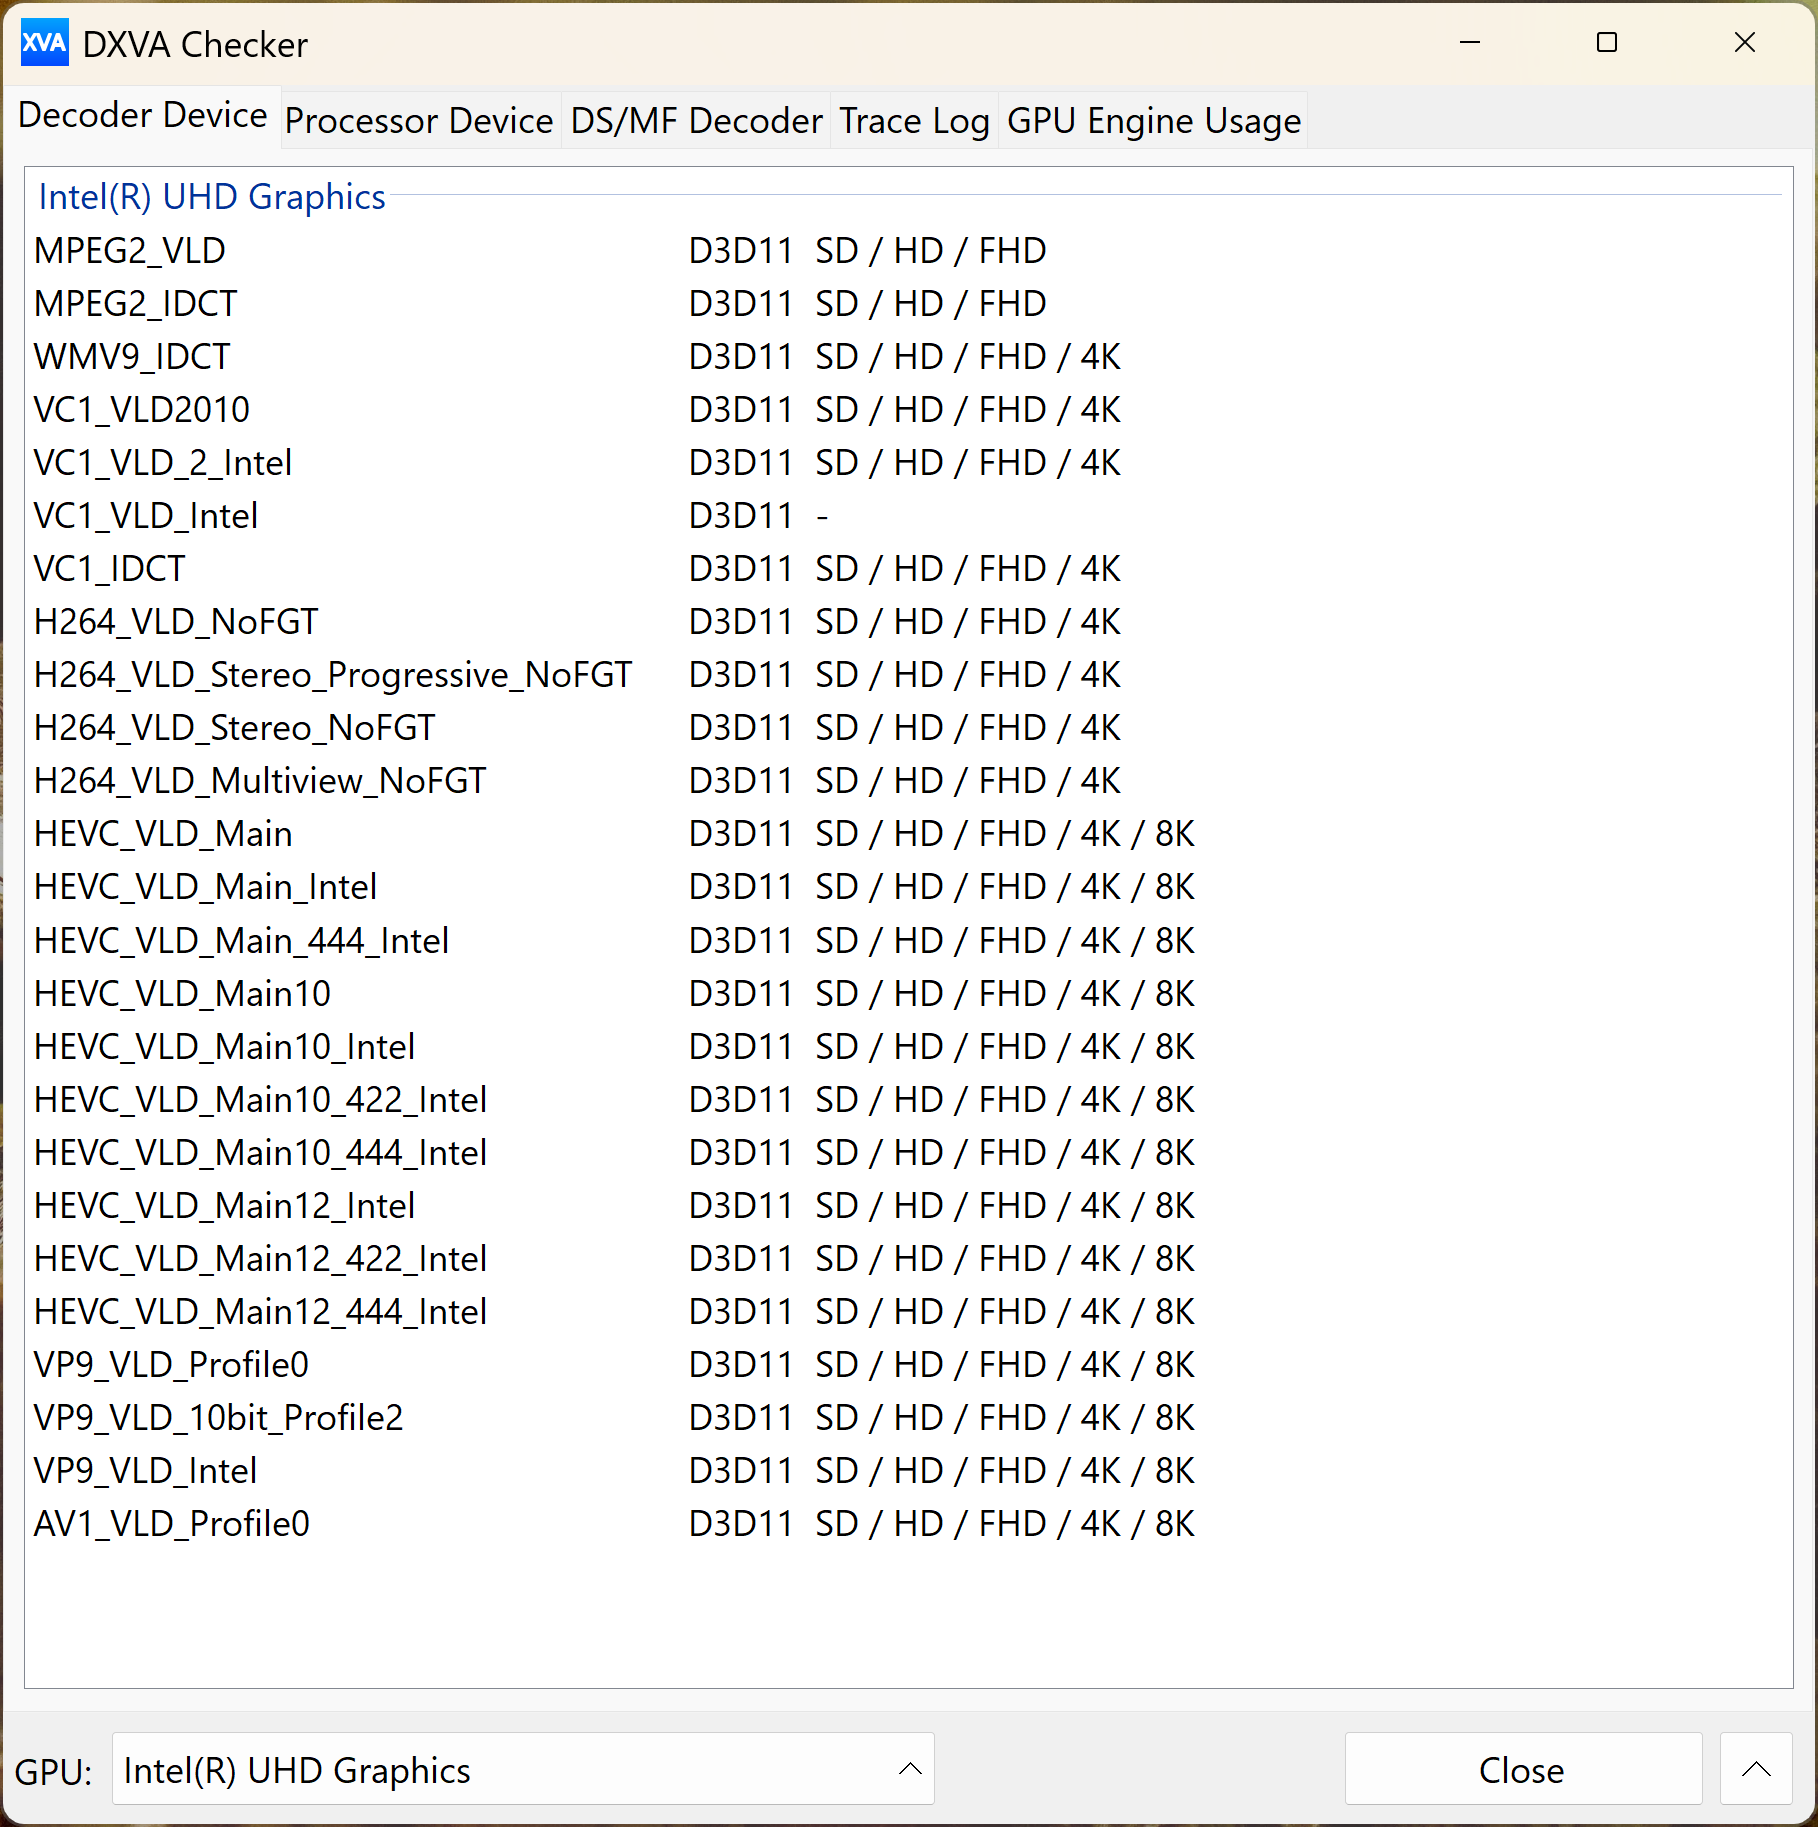Minimize the DXVA Checker window
This screenshot has width=1818, height=1827.
pyautogui.click(x=1469, y=43)
